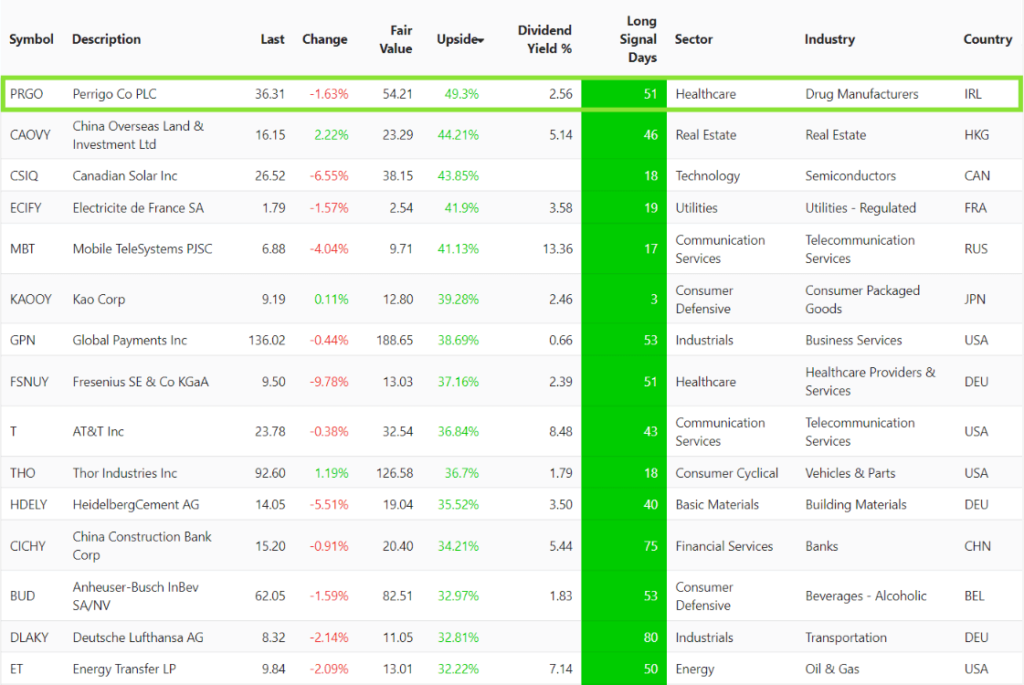Sort the table by Country column
The image size is (1024, 685).
click(987, 39)
